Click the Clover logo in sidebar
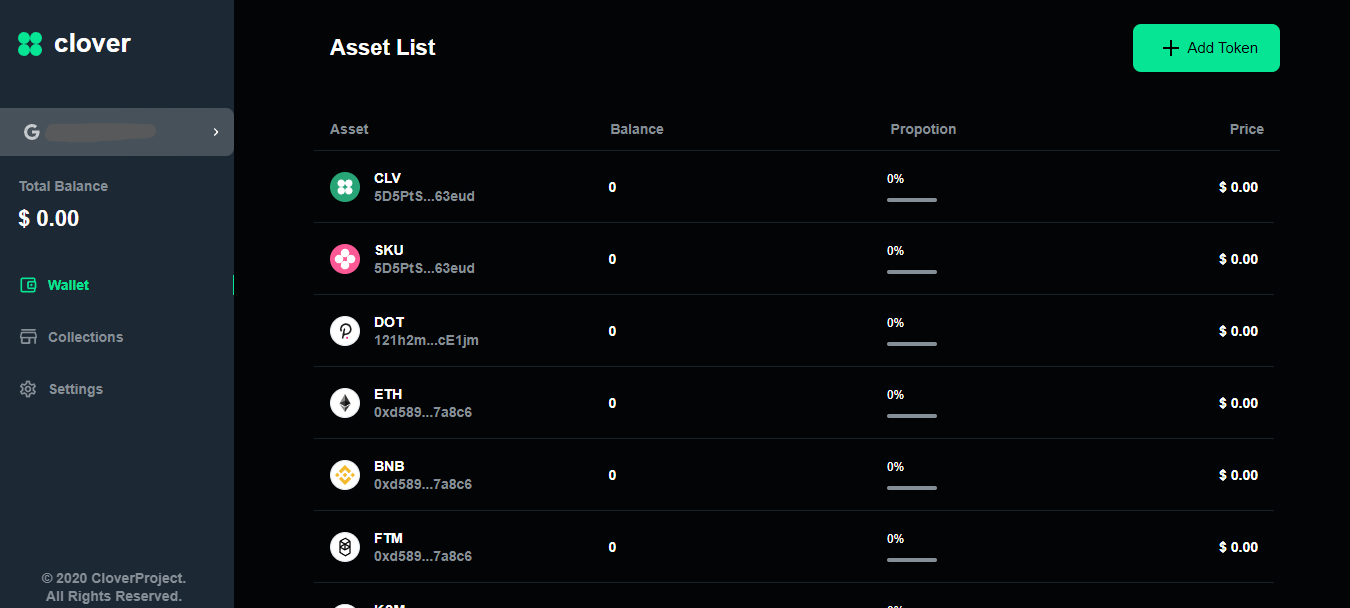1350x608 pixels. coord(30,44)
